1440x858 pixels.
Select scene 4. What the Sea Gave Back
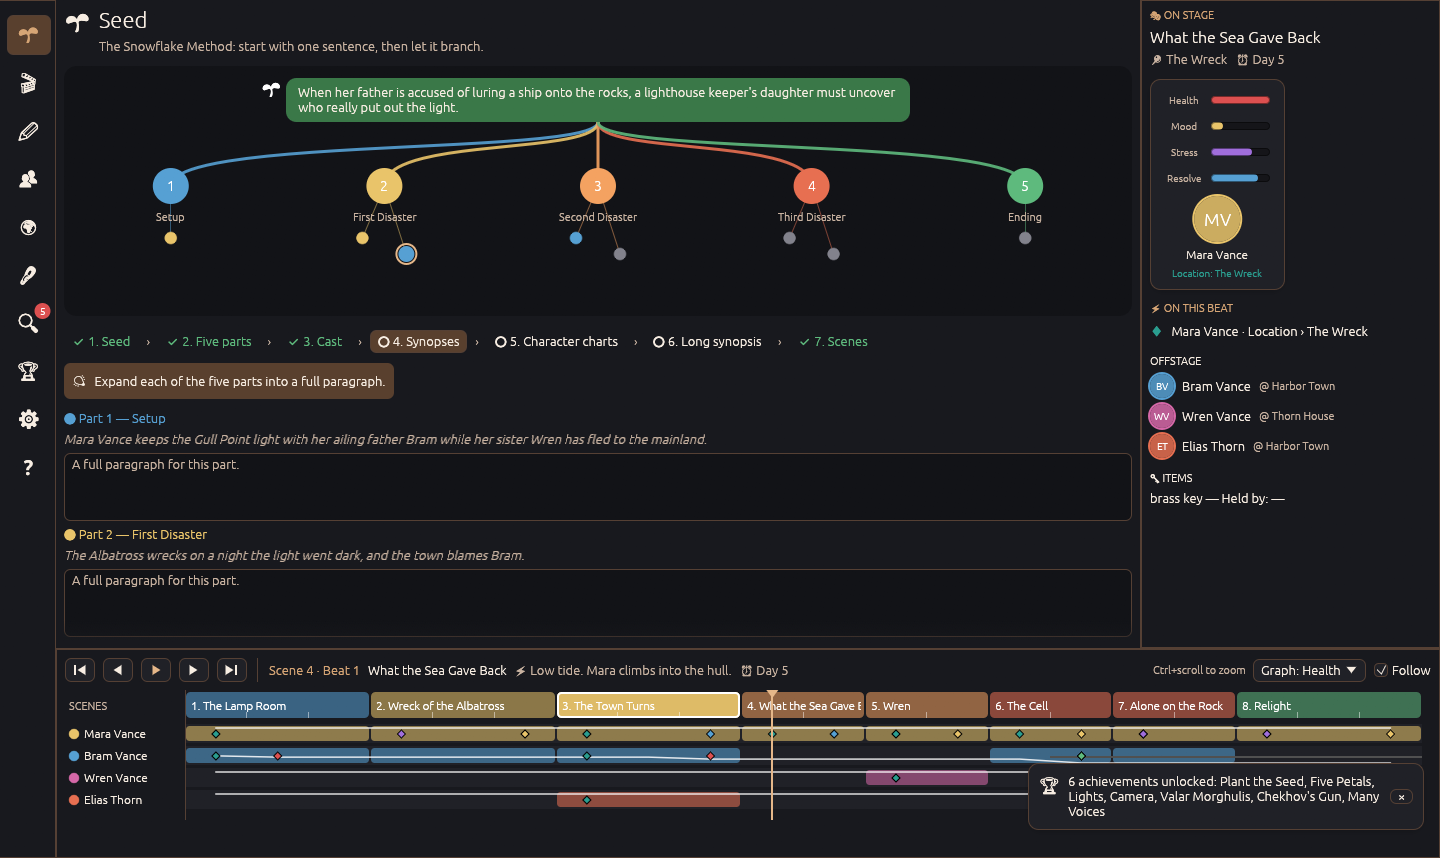803,705
